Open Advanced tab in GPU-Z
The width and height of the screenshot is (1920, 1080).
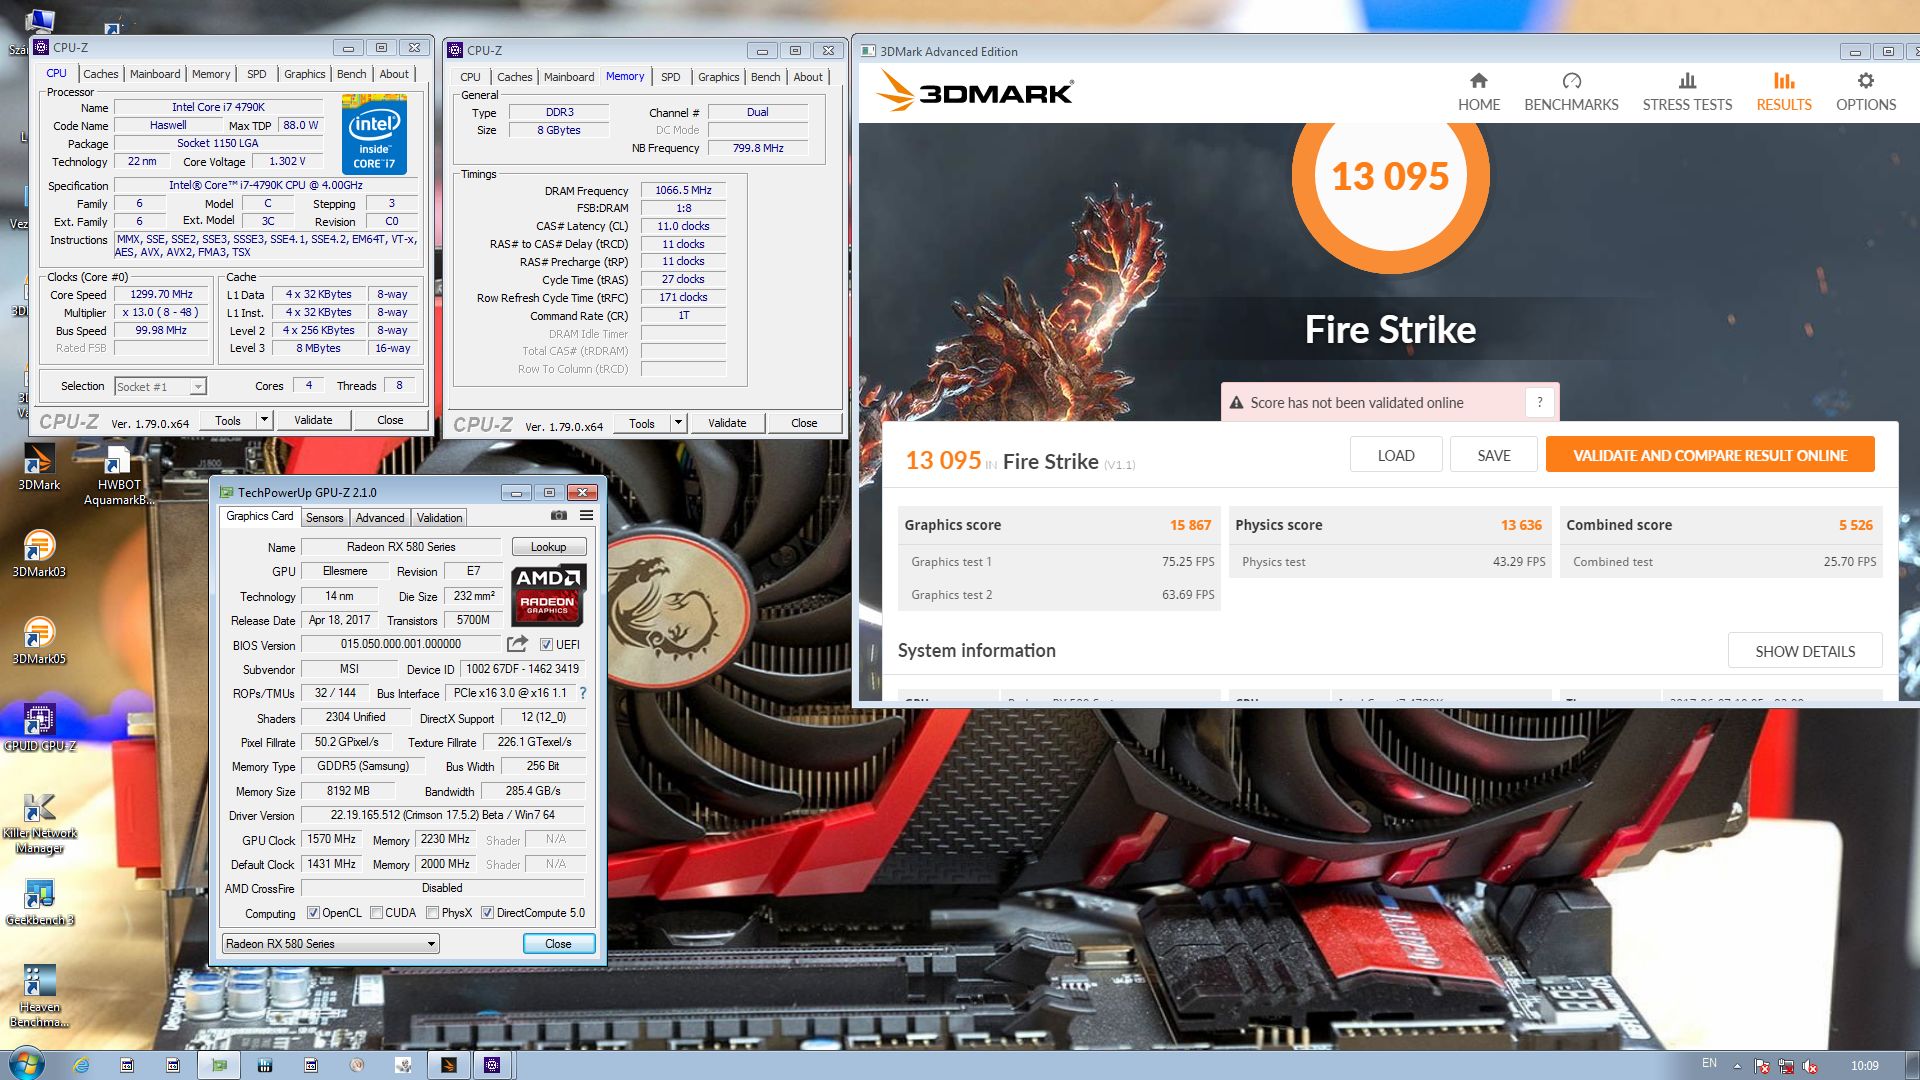click(380, 517)
